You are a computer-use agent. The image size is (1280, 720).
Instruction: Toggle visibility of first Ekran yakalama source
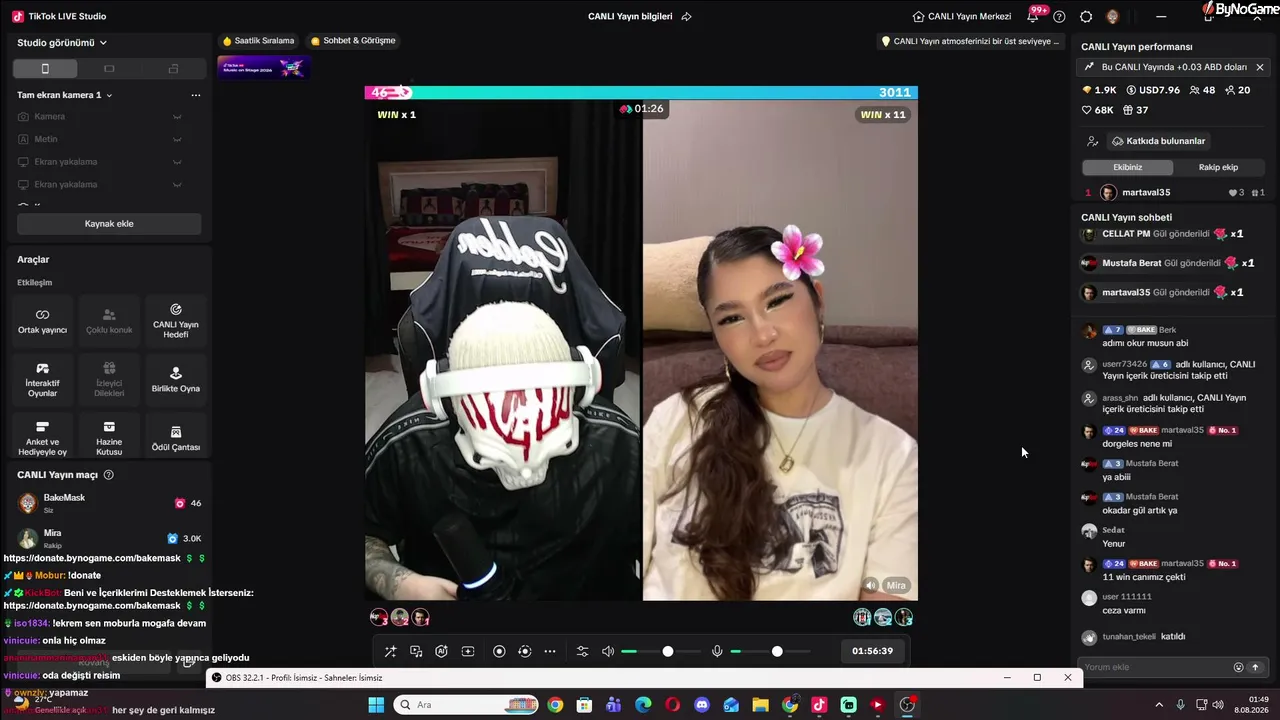[x=177, y=162]
